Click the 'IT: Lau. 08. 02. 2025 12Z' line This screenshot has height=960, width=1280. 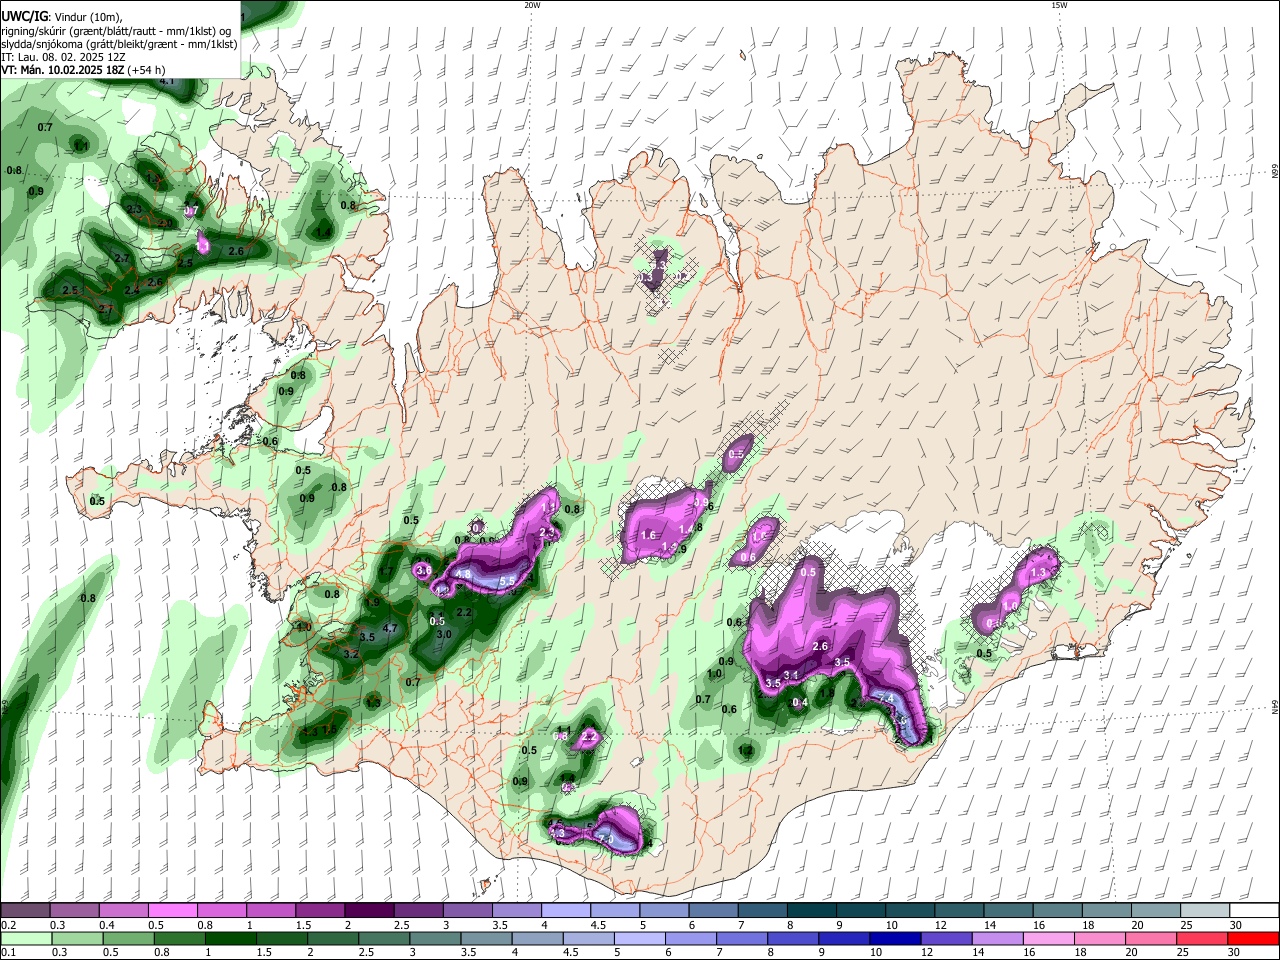tap(63, 57)
